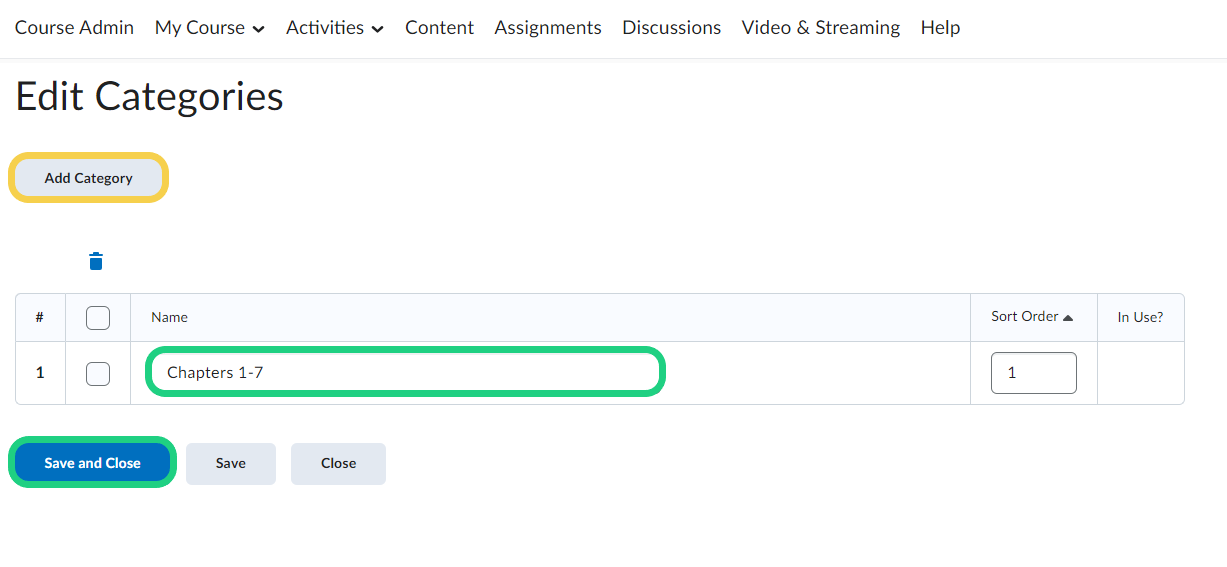Screen dimensions: 1227x567
Task: Select Video & Streaming in navbar
Action: (x=820, y=28)
